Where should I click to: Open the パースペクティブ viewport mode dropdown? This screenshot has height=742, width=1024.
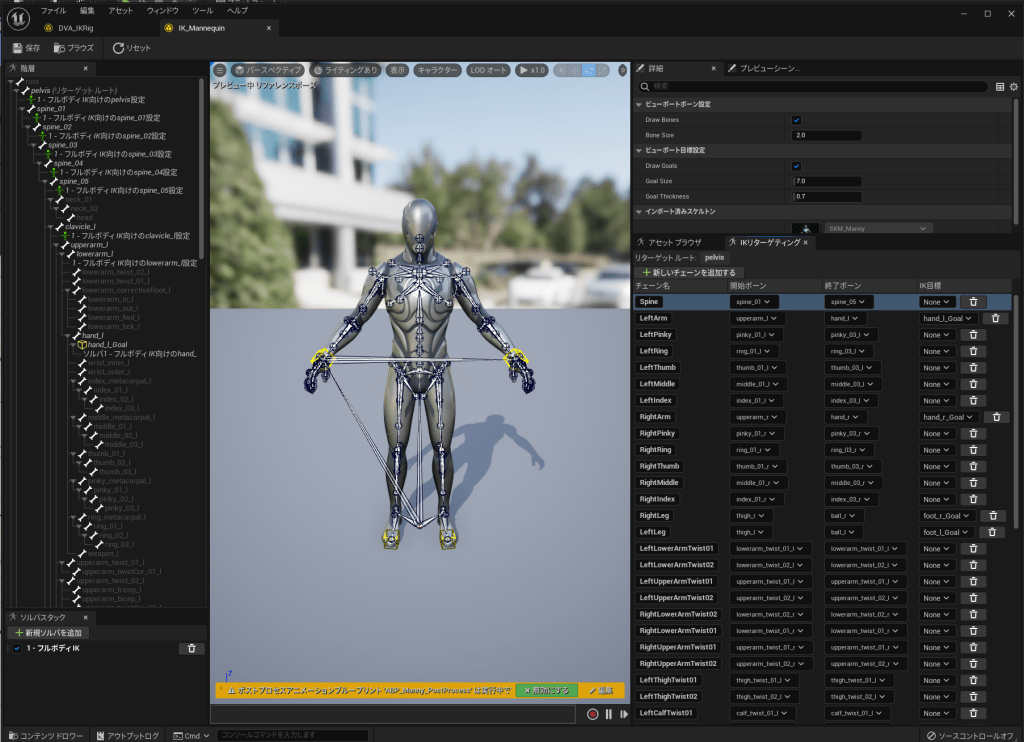[268, 70]
